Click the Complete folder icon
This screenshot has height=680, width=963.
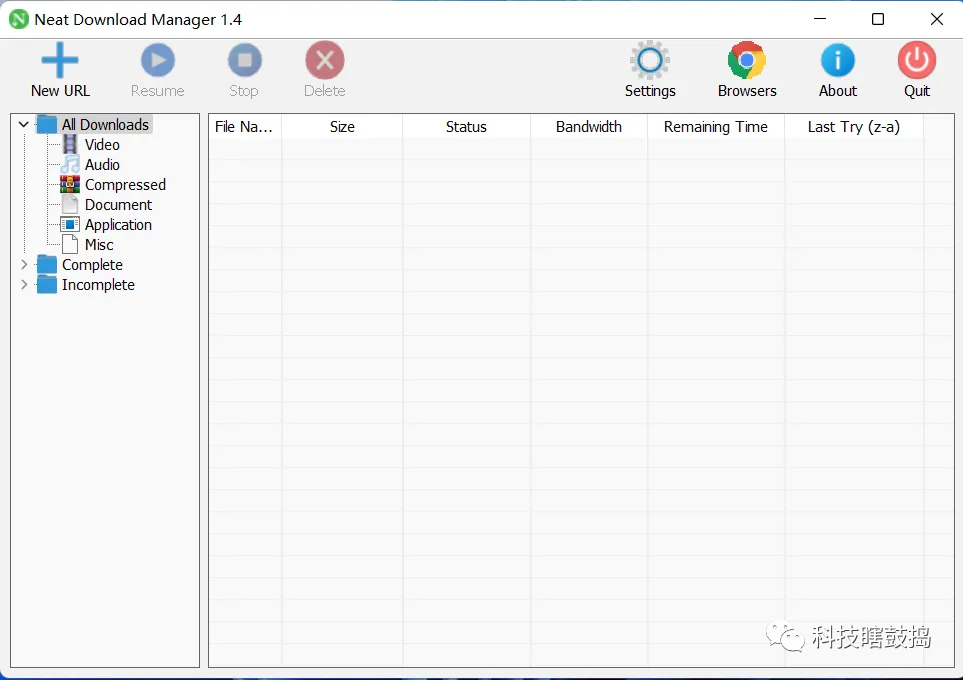tap(47, 265)
